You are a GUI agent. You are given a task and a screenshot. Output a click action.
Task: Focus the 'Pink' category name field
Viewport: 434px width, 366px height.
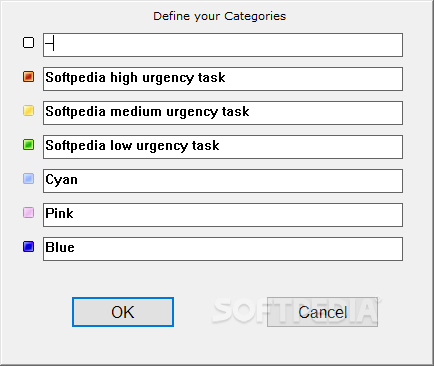pos(223,215)
